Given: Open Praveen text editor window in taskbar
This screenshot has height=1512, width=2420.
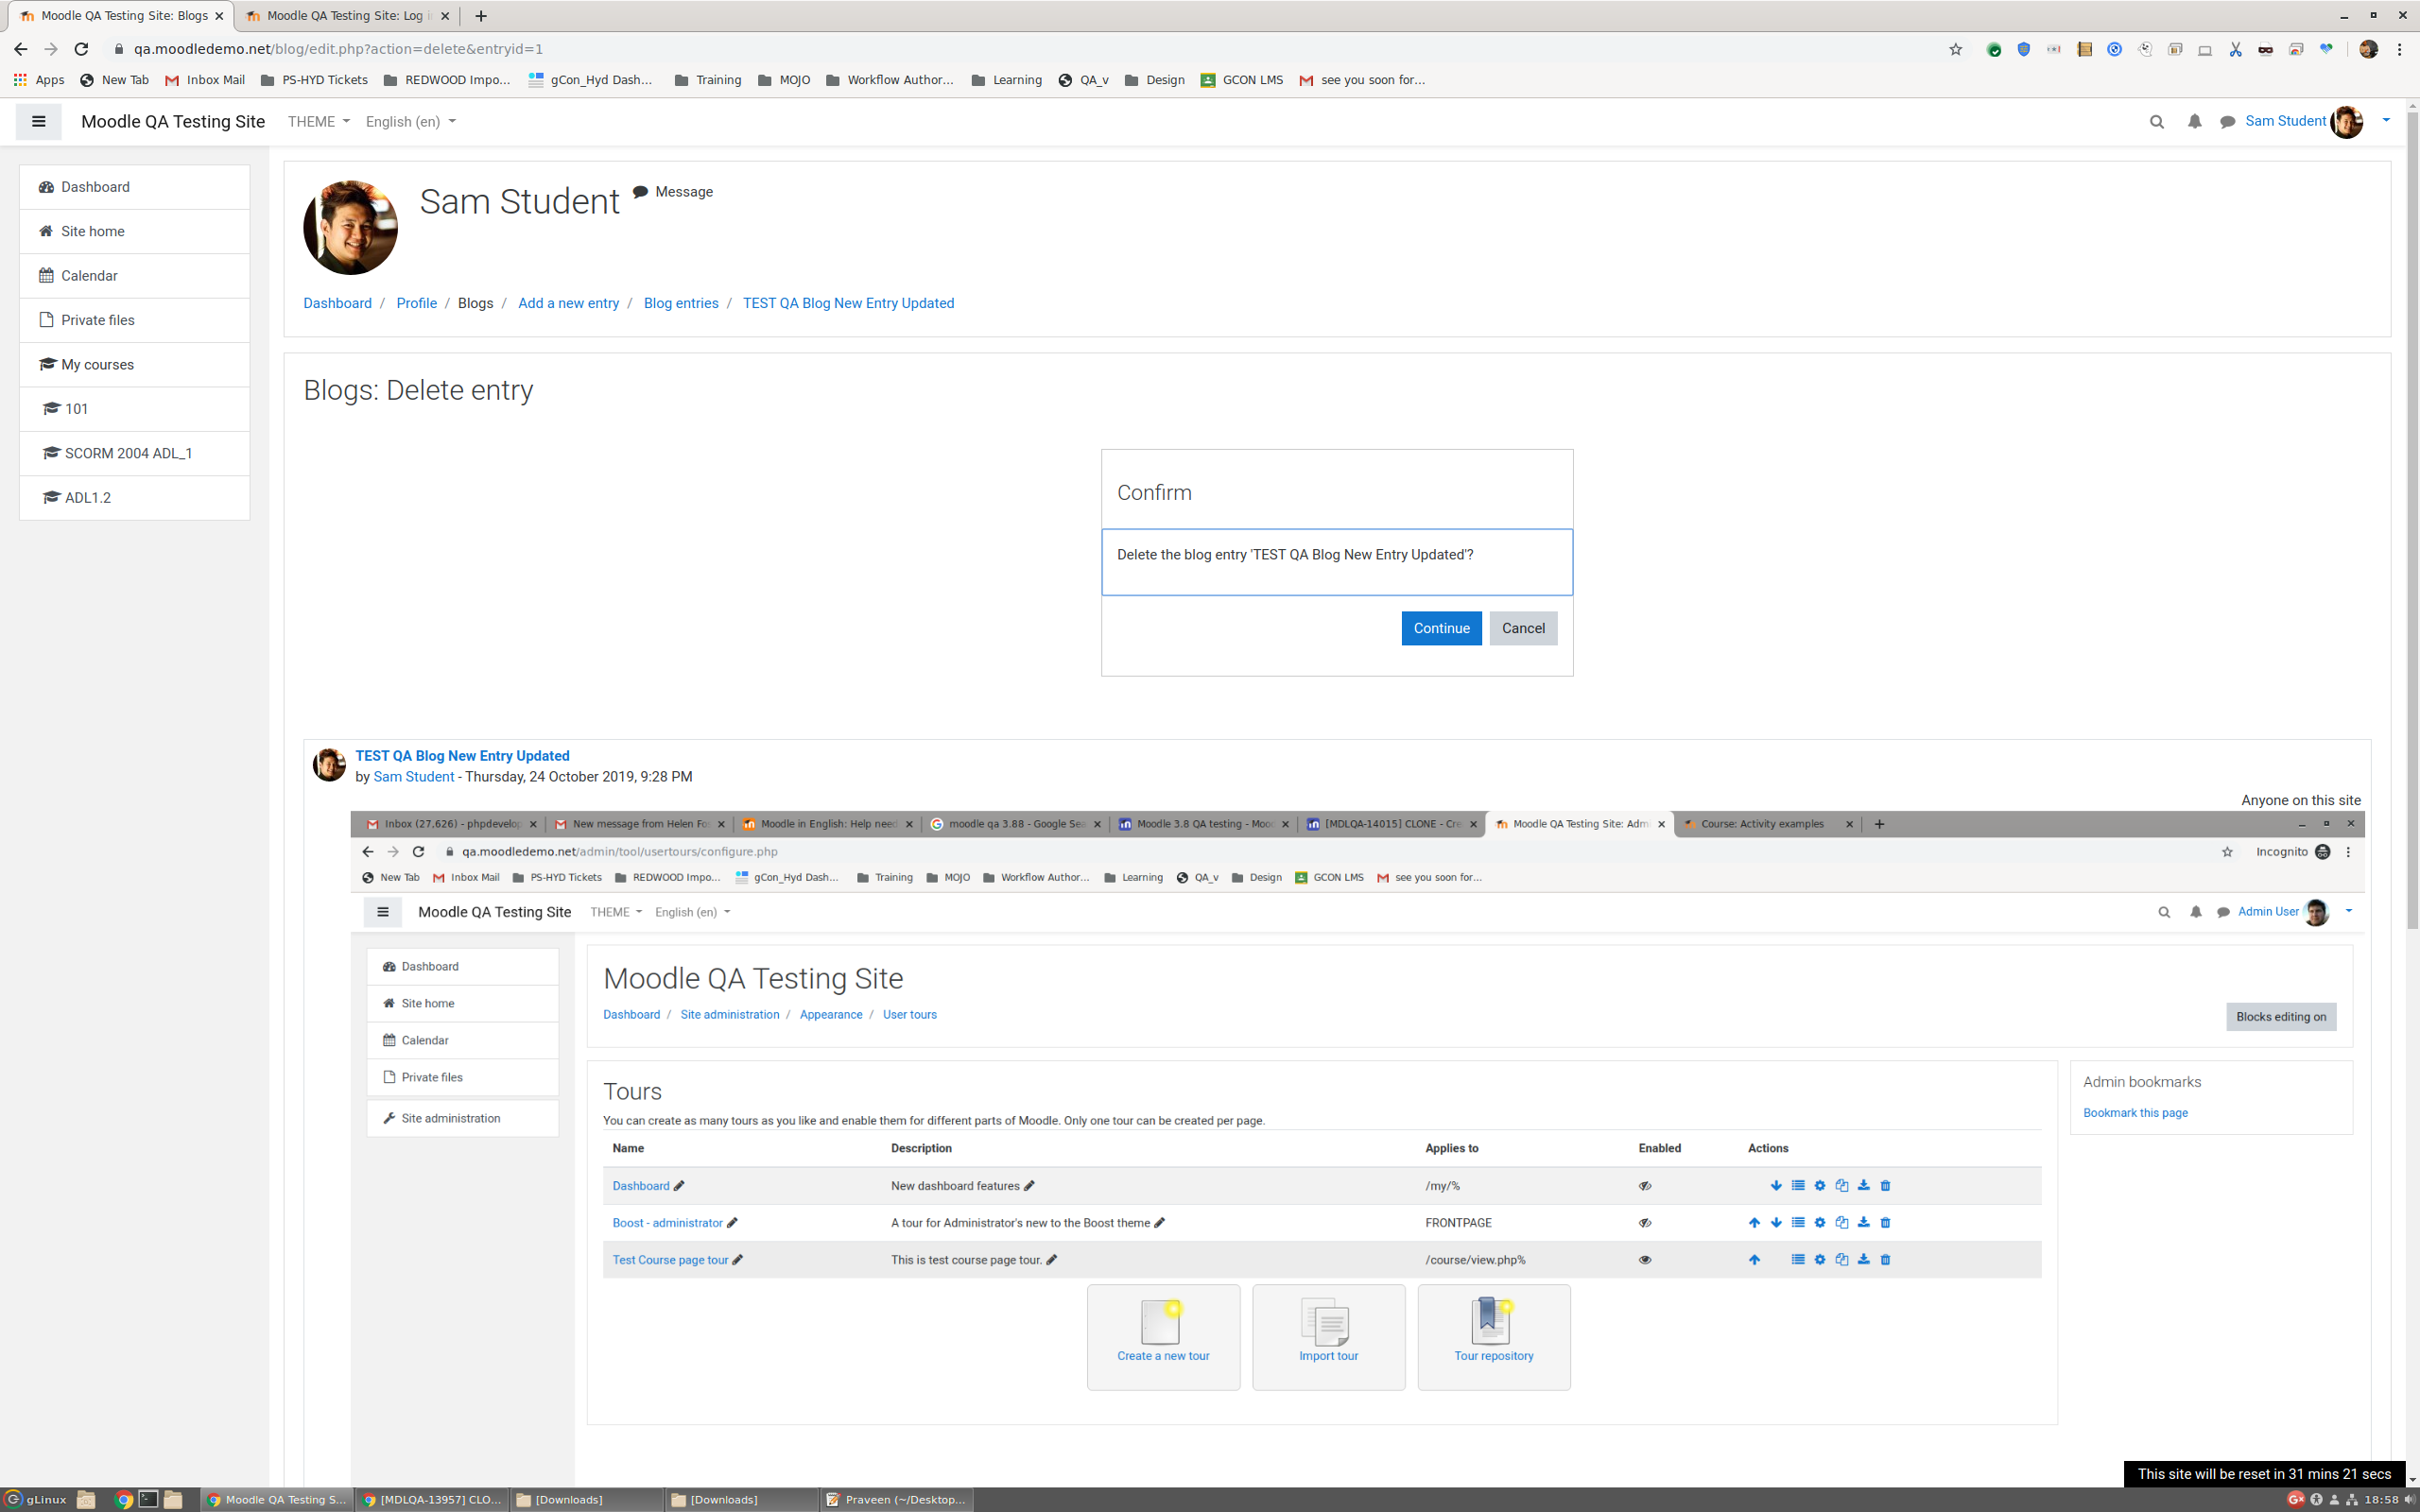Looking at the screenshot, I should (x=895, y=1499).
